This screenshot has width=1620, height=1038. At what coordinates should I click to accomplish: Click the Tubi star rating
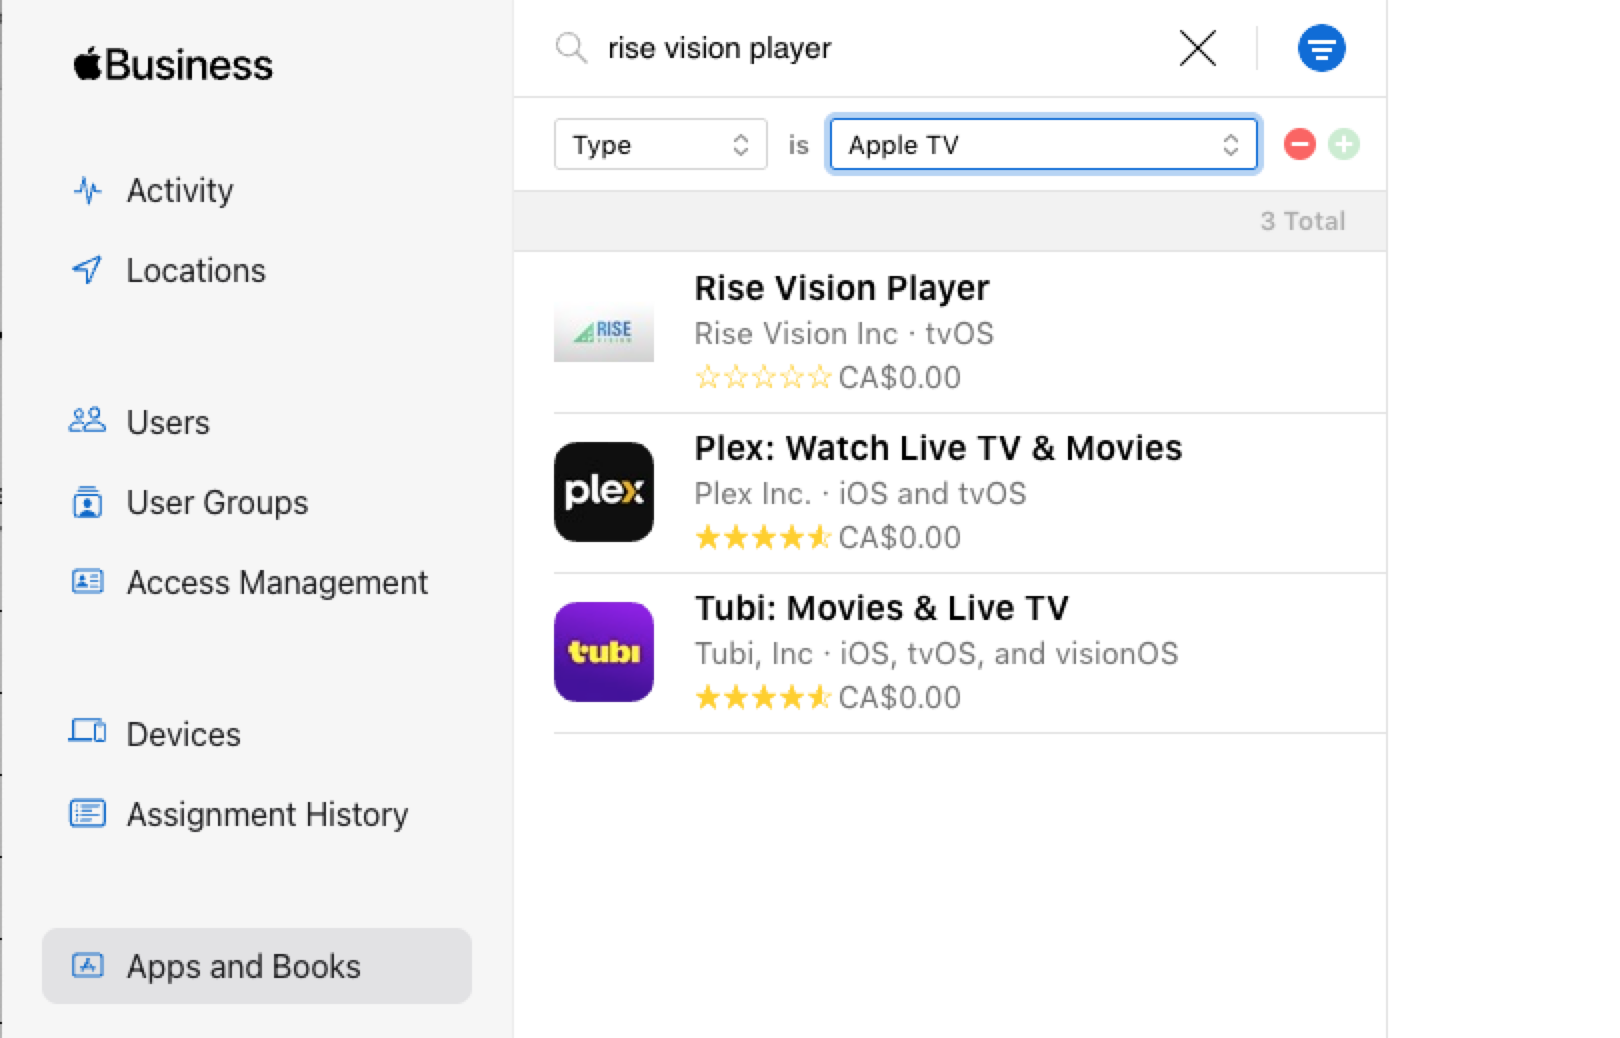tap(763, 697)
